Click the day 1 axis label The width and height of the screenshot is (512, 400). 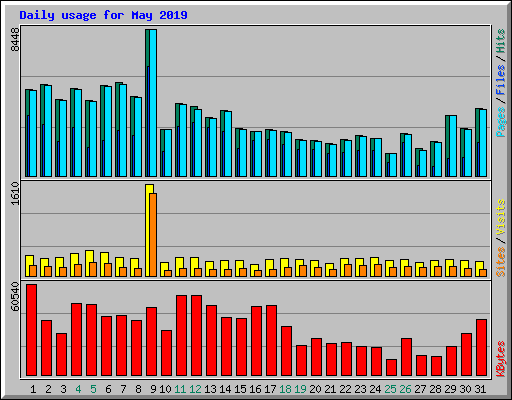(x=33, y=389)
